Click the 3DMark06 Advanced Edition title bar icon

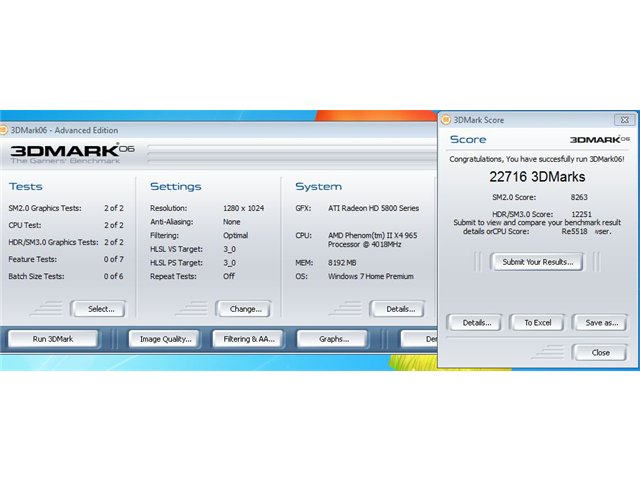pyautogui.click(x=3, y=130)
